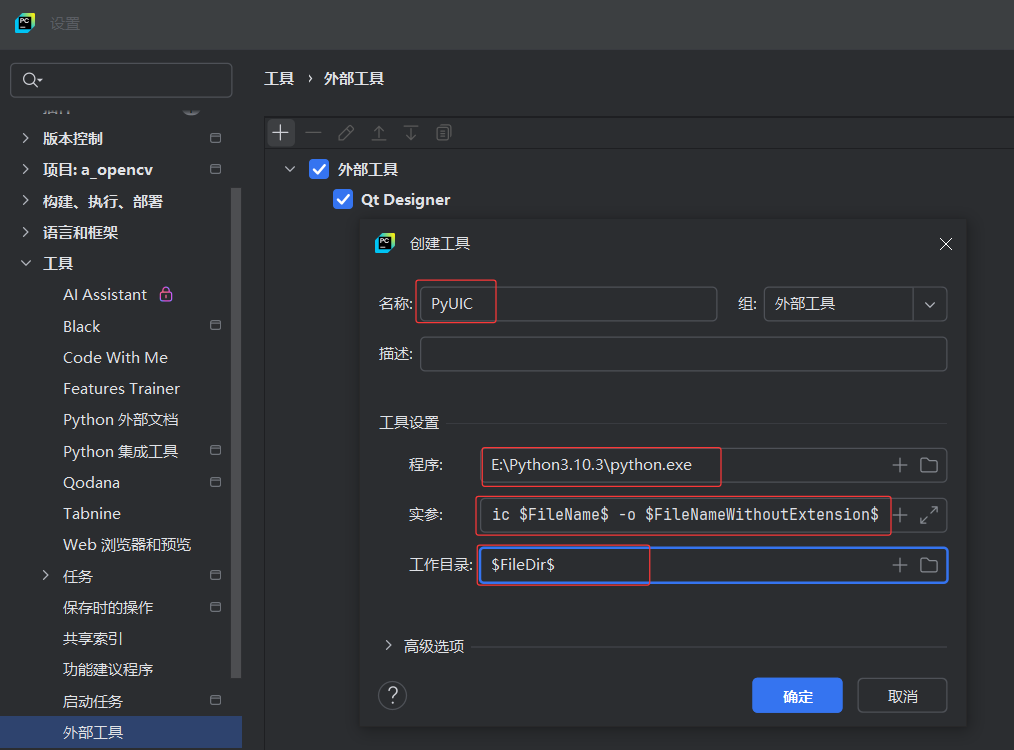The width and height of the screenshot is (1014, 750).
Task: Click the Copy tool icon in toolbar
Action: [x=444, y=133]
